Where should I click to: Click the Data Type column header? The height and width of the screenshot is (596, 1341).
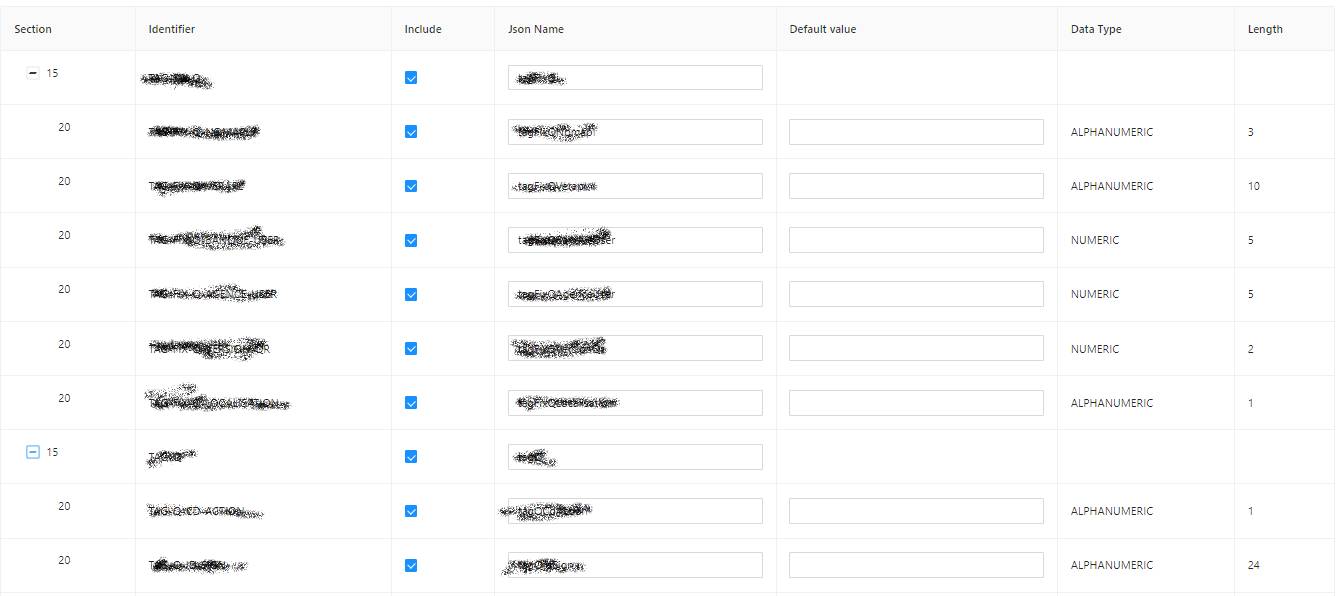click(x=1095, y=29)
